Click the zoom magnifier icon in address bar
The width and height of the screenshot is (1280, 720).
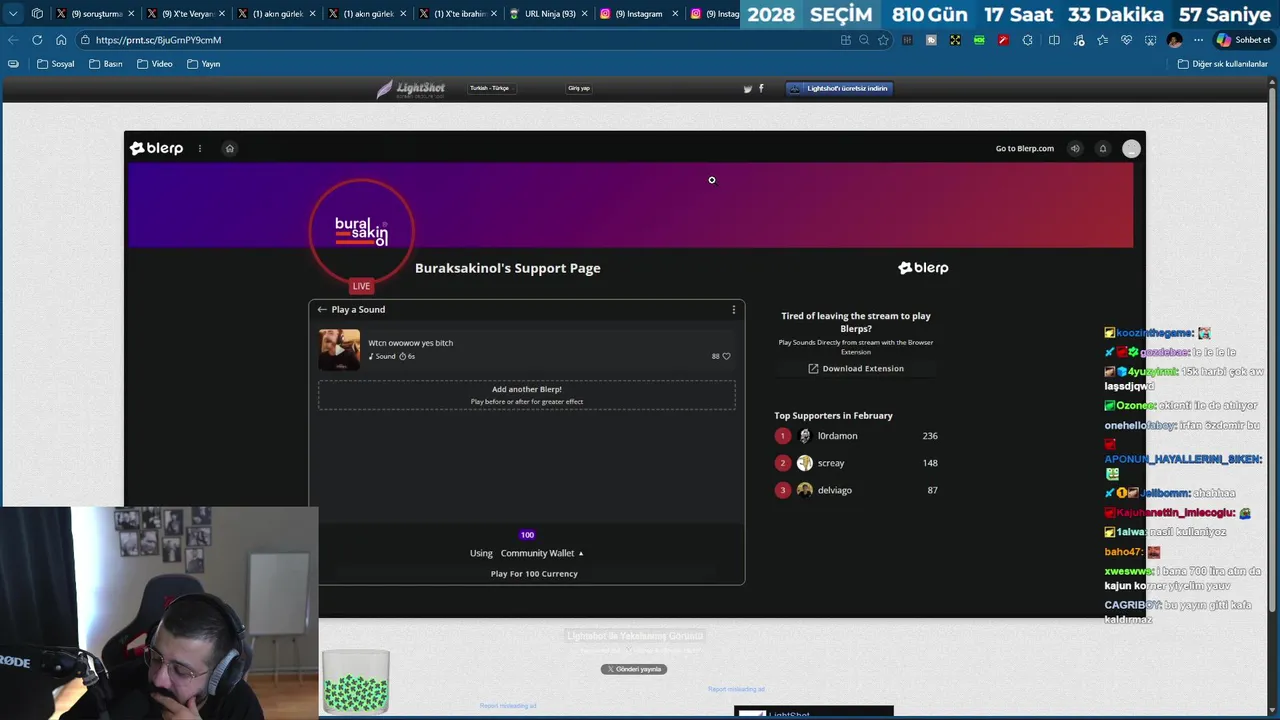coord(864,40)
